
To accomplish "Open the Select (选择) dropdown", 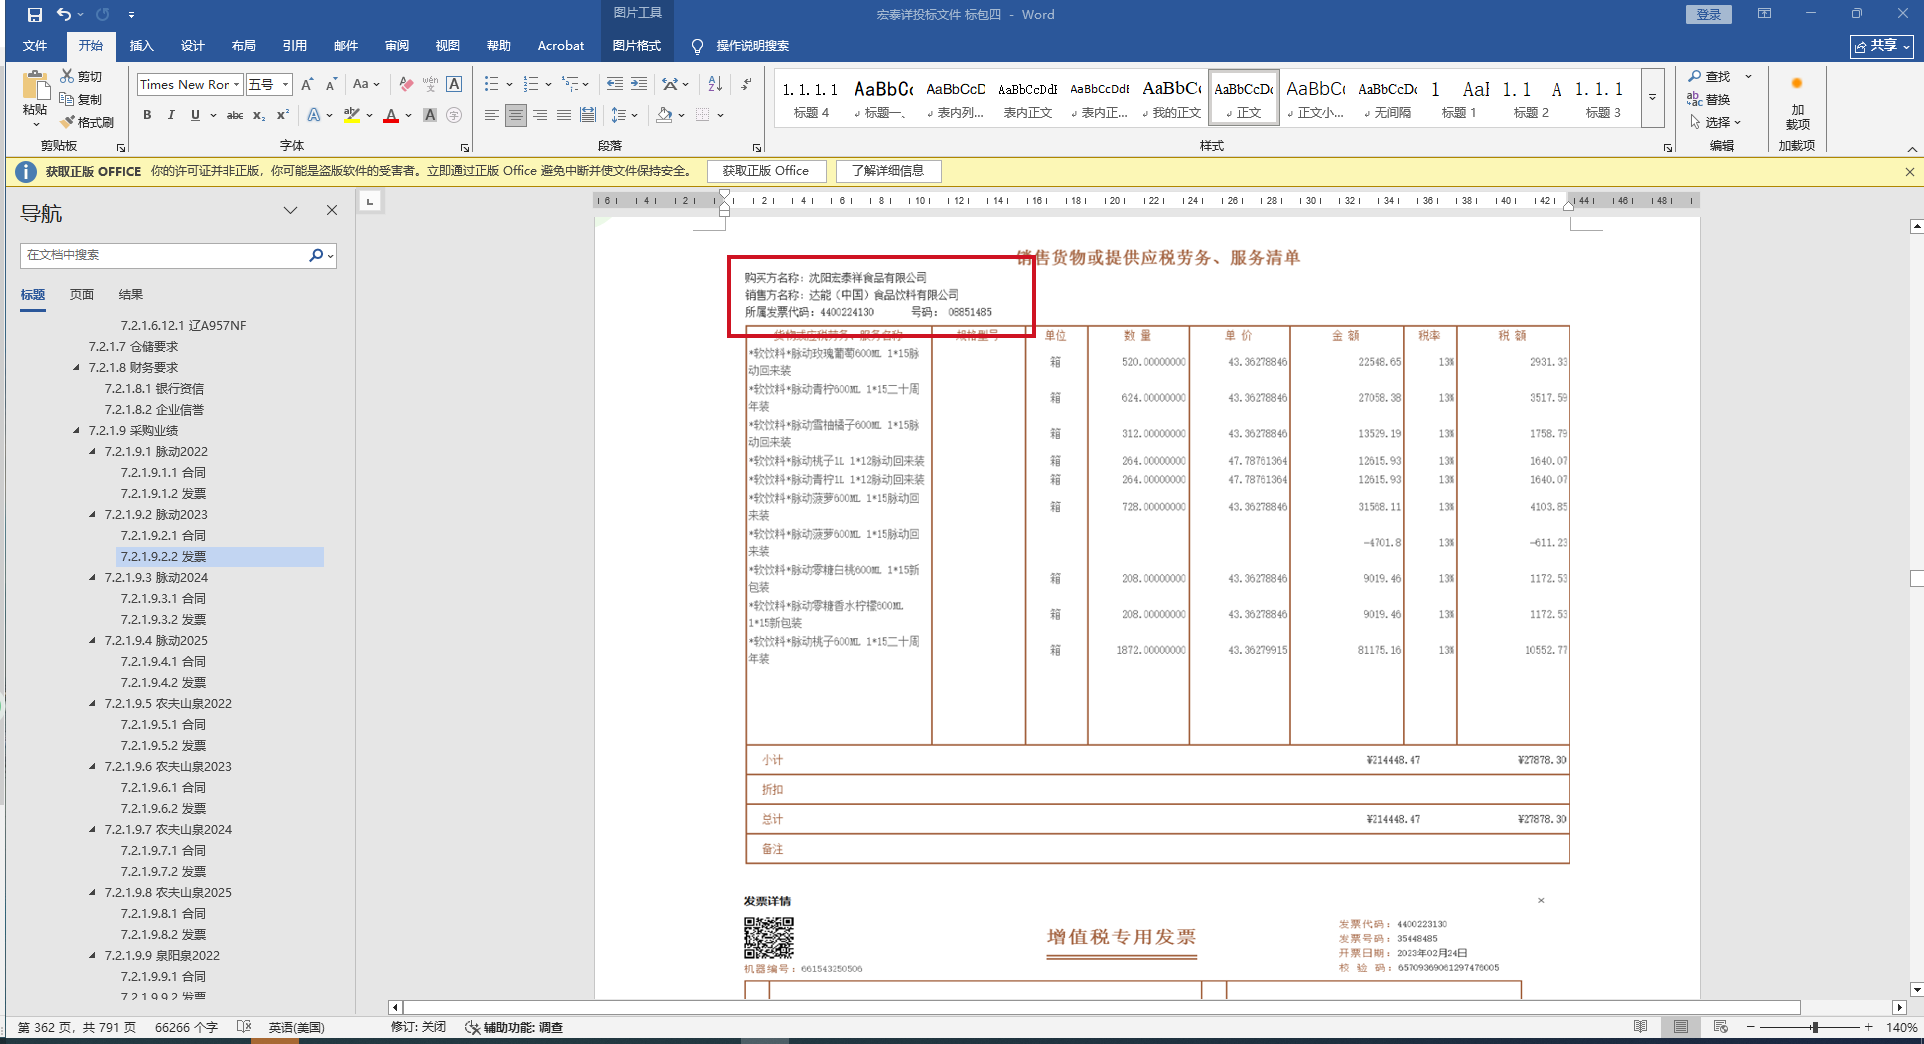I will (1716, 122).
